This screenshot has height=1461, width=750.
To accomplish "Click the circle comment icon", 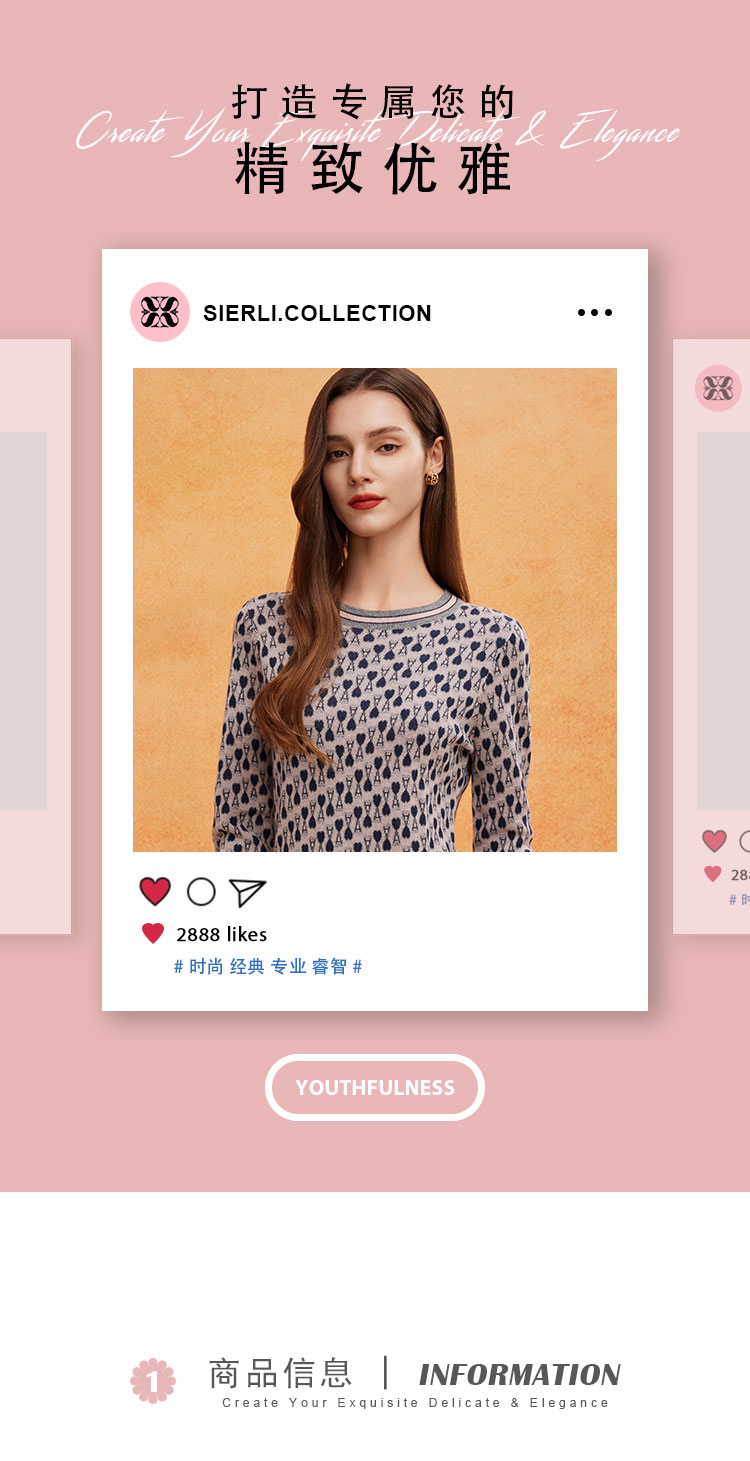I will click(201, 891).
